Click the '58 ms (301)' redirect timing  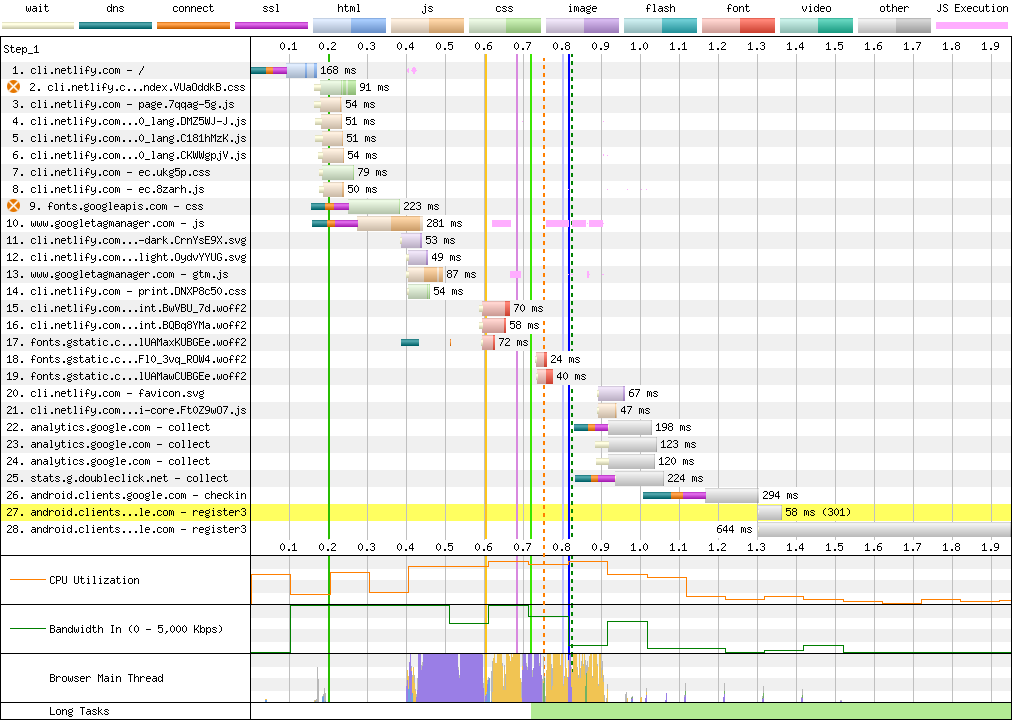point(818,512)
